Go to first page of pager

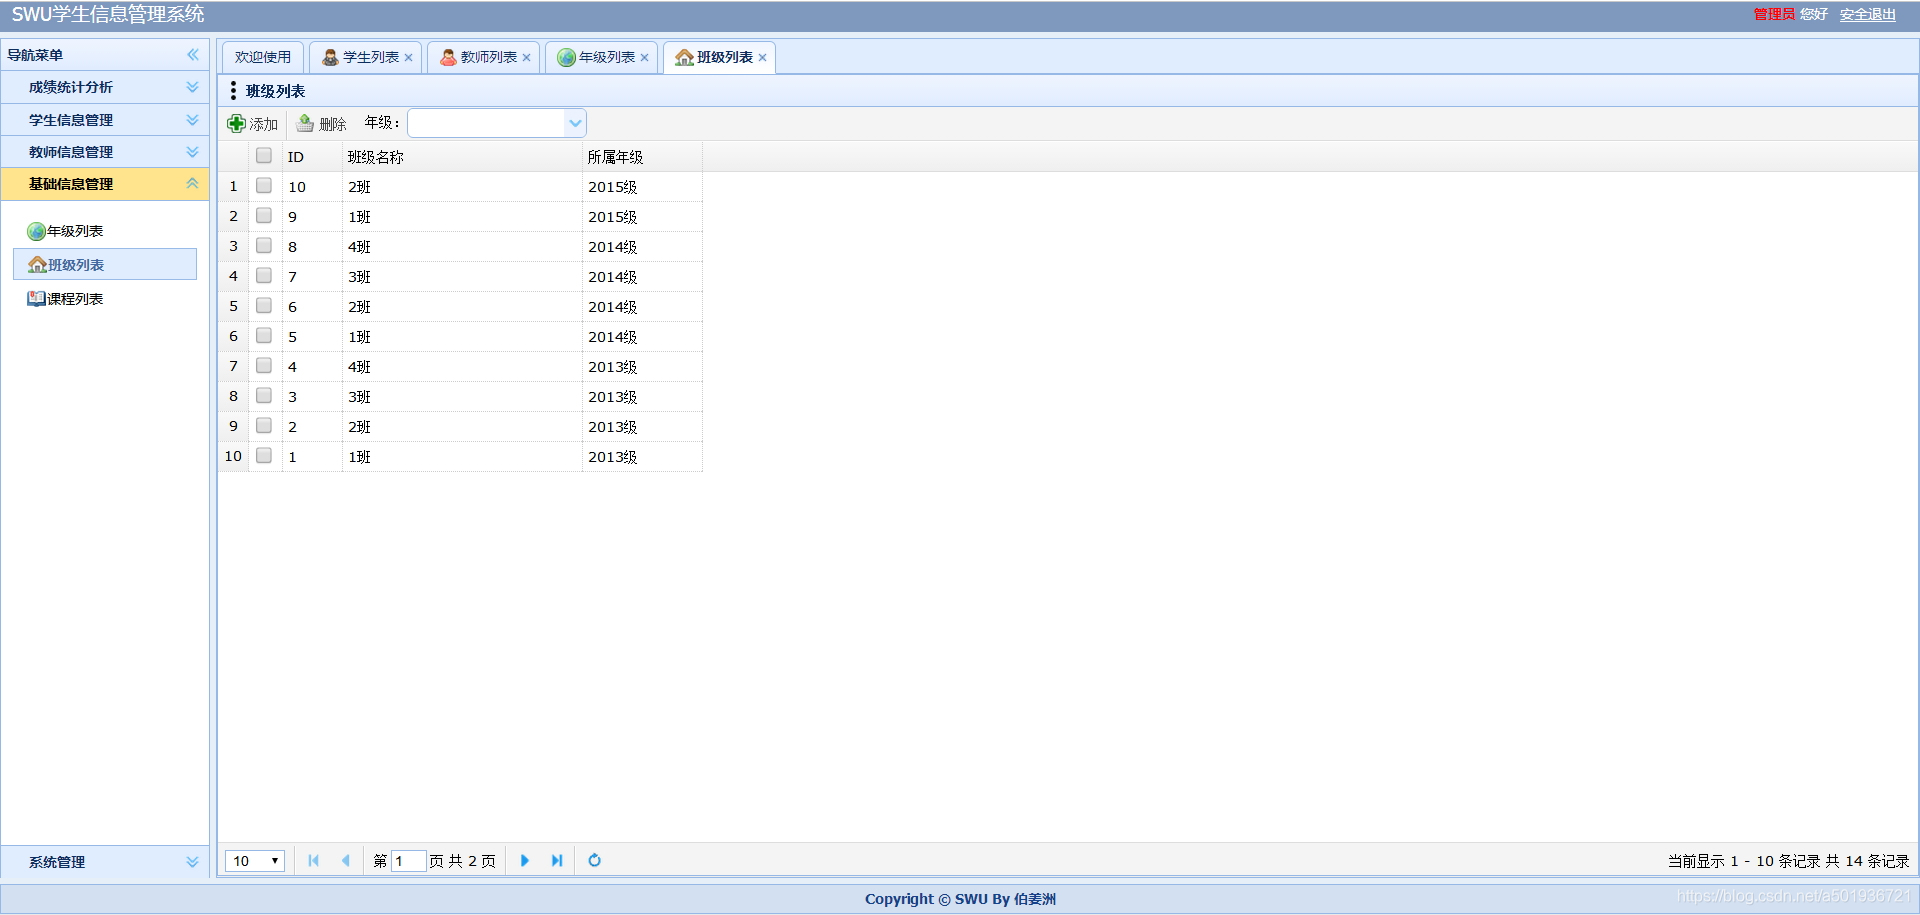pos(314,860)
